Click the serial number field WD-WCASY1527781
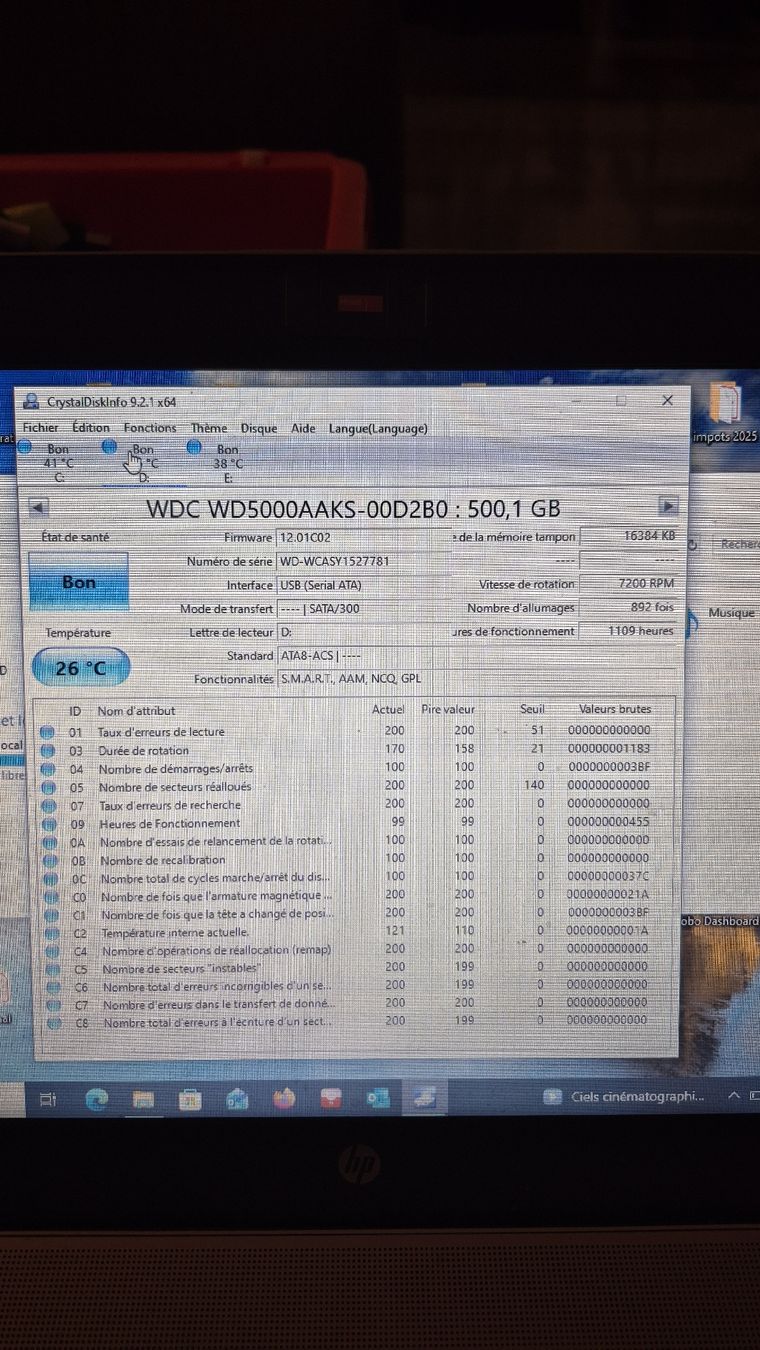760x1350 pixels. (362, 561)
